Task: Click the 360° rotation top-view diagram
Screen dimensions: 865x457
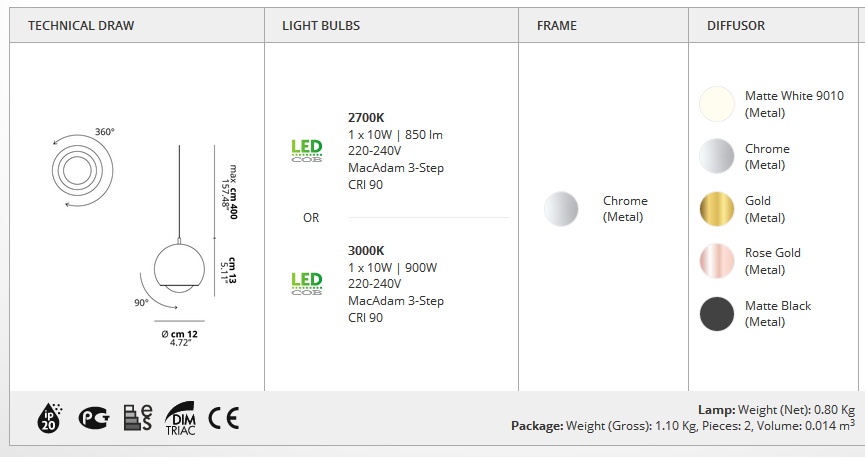Action: 82,169
